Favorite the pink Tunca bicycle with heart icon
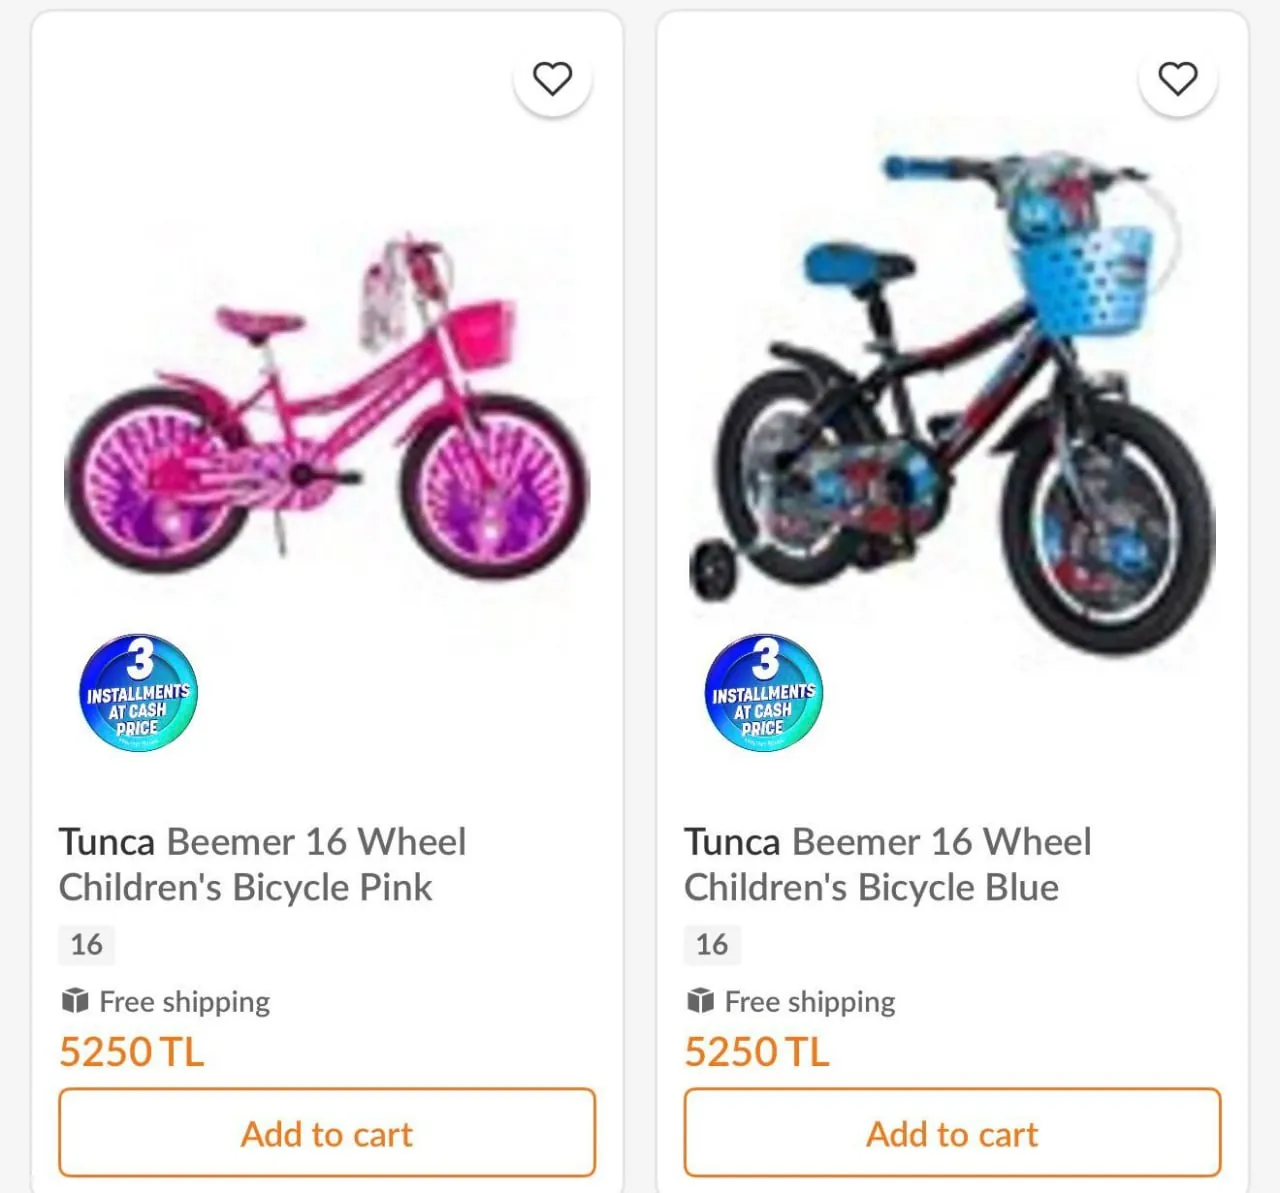 click(x=552, y=78)
